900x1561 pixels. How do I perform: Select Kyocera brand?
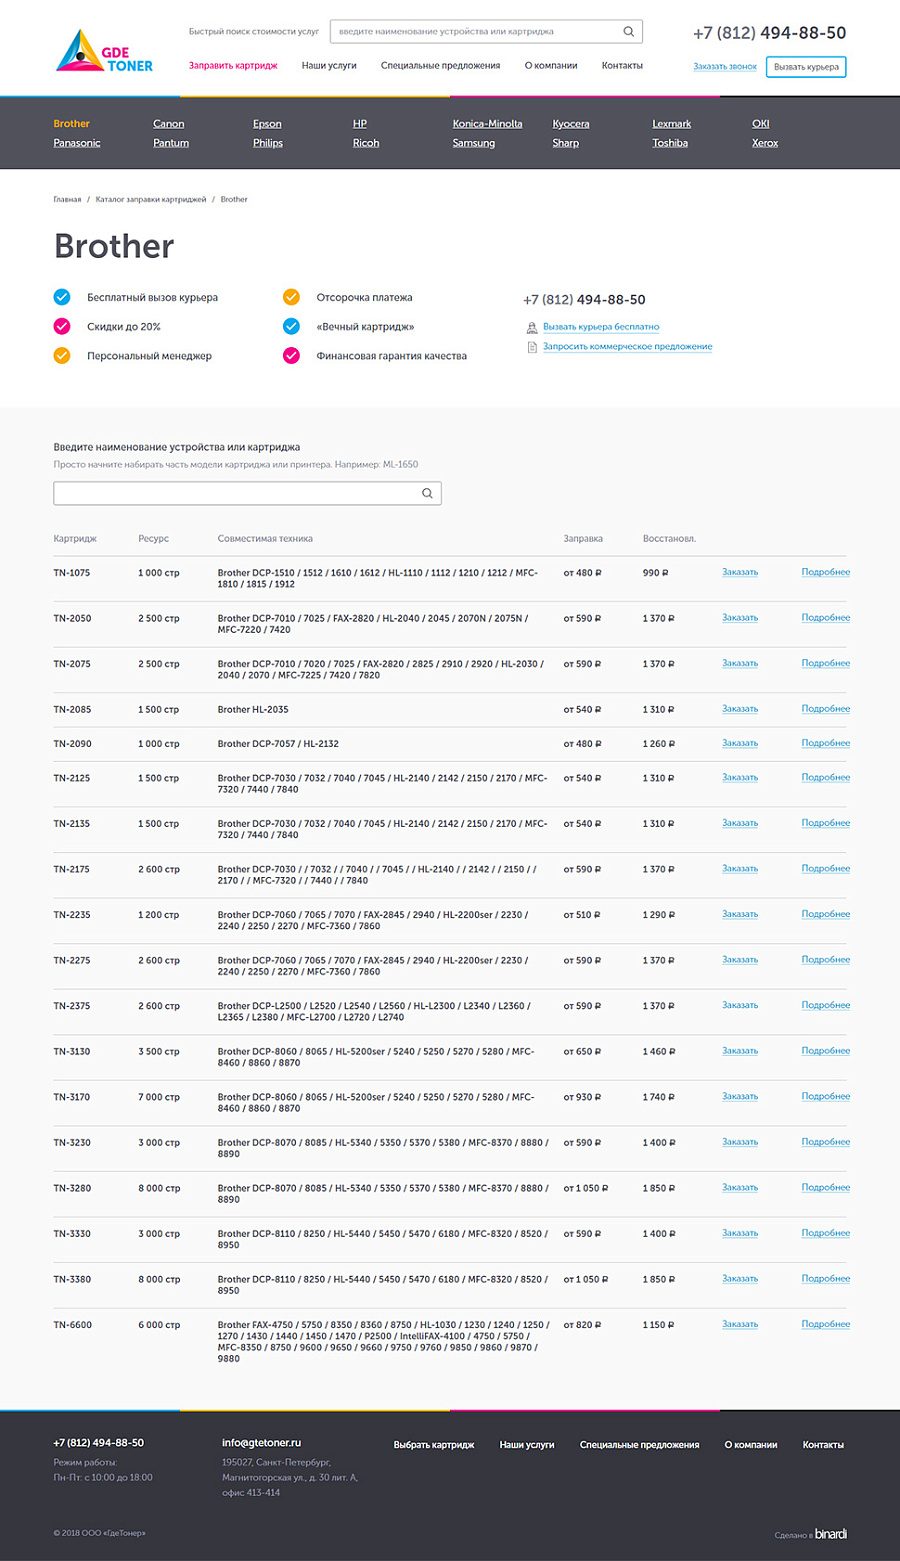[571, 124]
